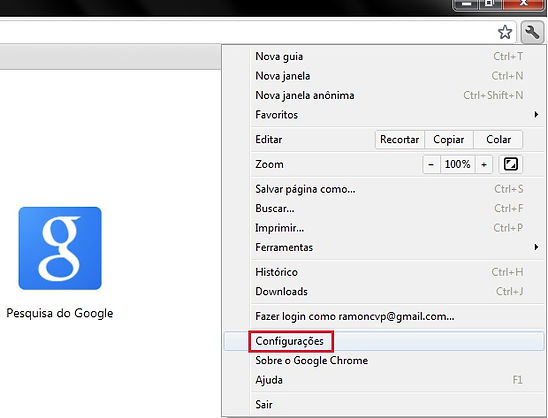Choose Nova janela anônima
The image size is (548, 418).
pyautogui.click(x=384, y=95)
